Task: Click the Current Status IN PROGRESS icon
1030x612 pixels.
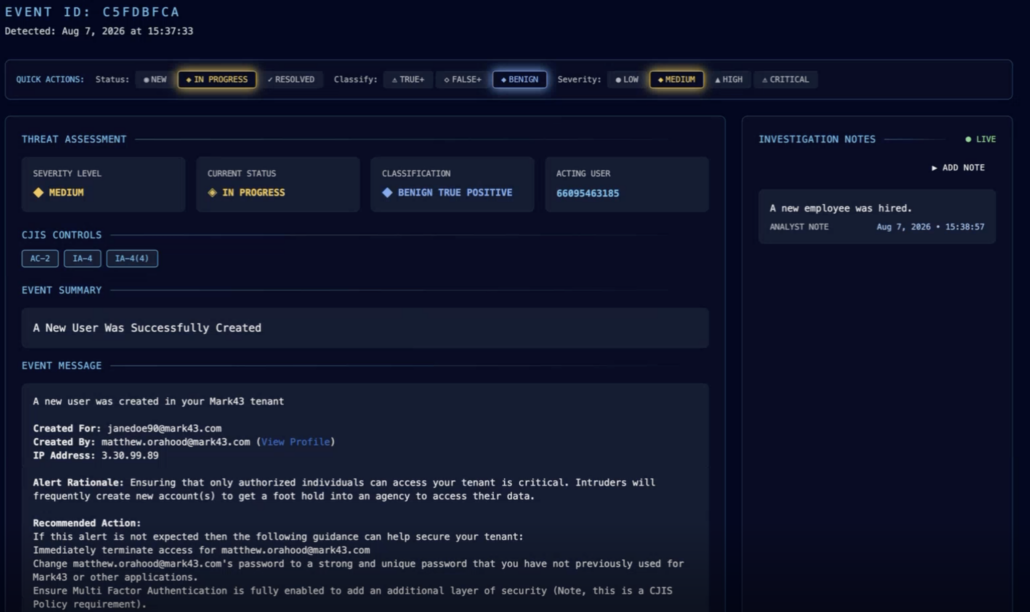Action: point(212,192)
